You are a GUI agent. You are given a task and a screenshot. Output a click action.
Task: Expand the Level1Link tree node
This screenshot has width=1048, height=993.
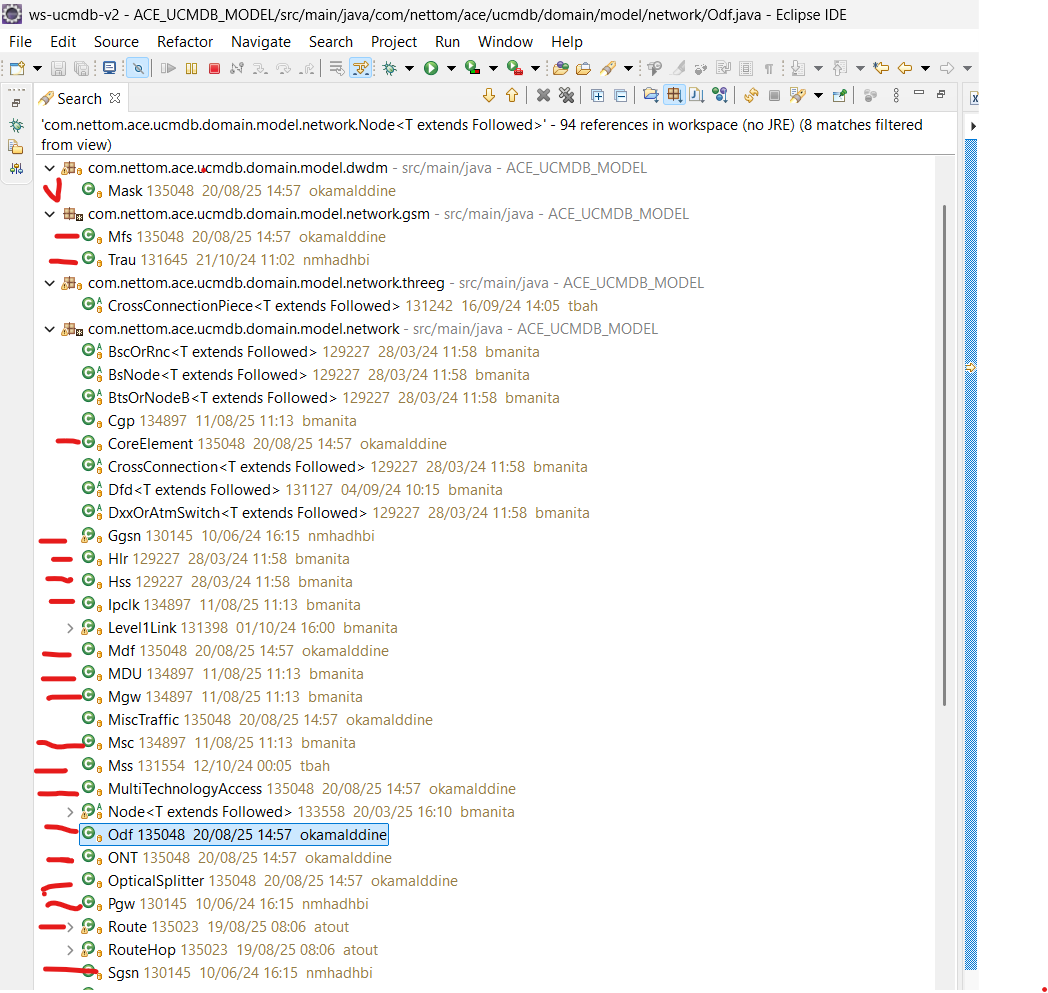click(70, 628)
